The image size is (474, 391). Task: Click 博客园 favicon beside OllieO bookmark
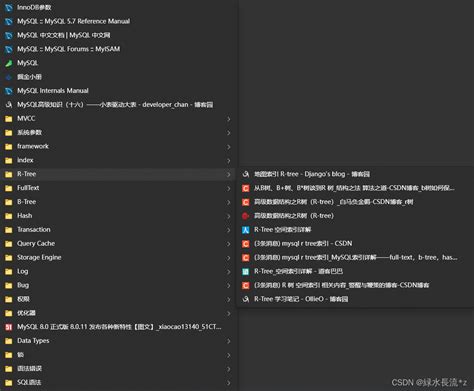click(246, 299)
